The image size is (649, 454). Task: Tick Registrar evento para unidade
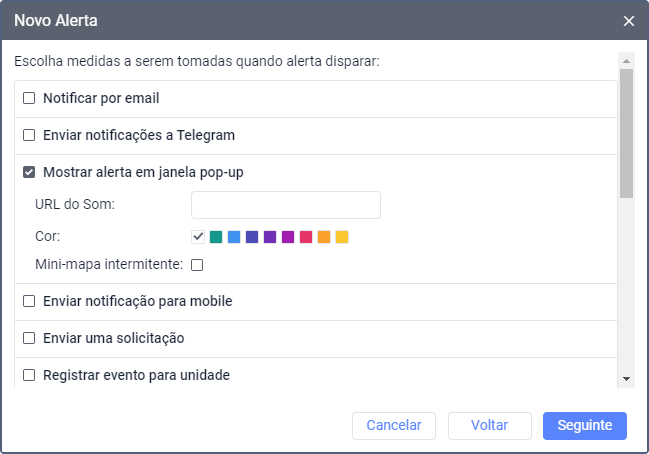29,375
